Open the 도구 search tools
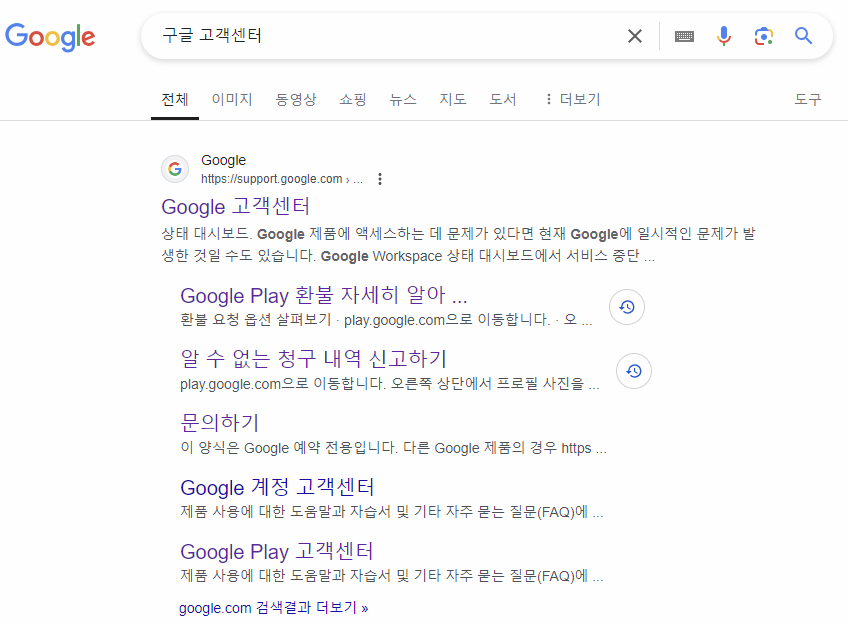The image size is (848, 624). (x=807, y=99)
